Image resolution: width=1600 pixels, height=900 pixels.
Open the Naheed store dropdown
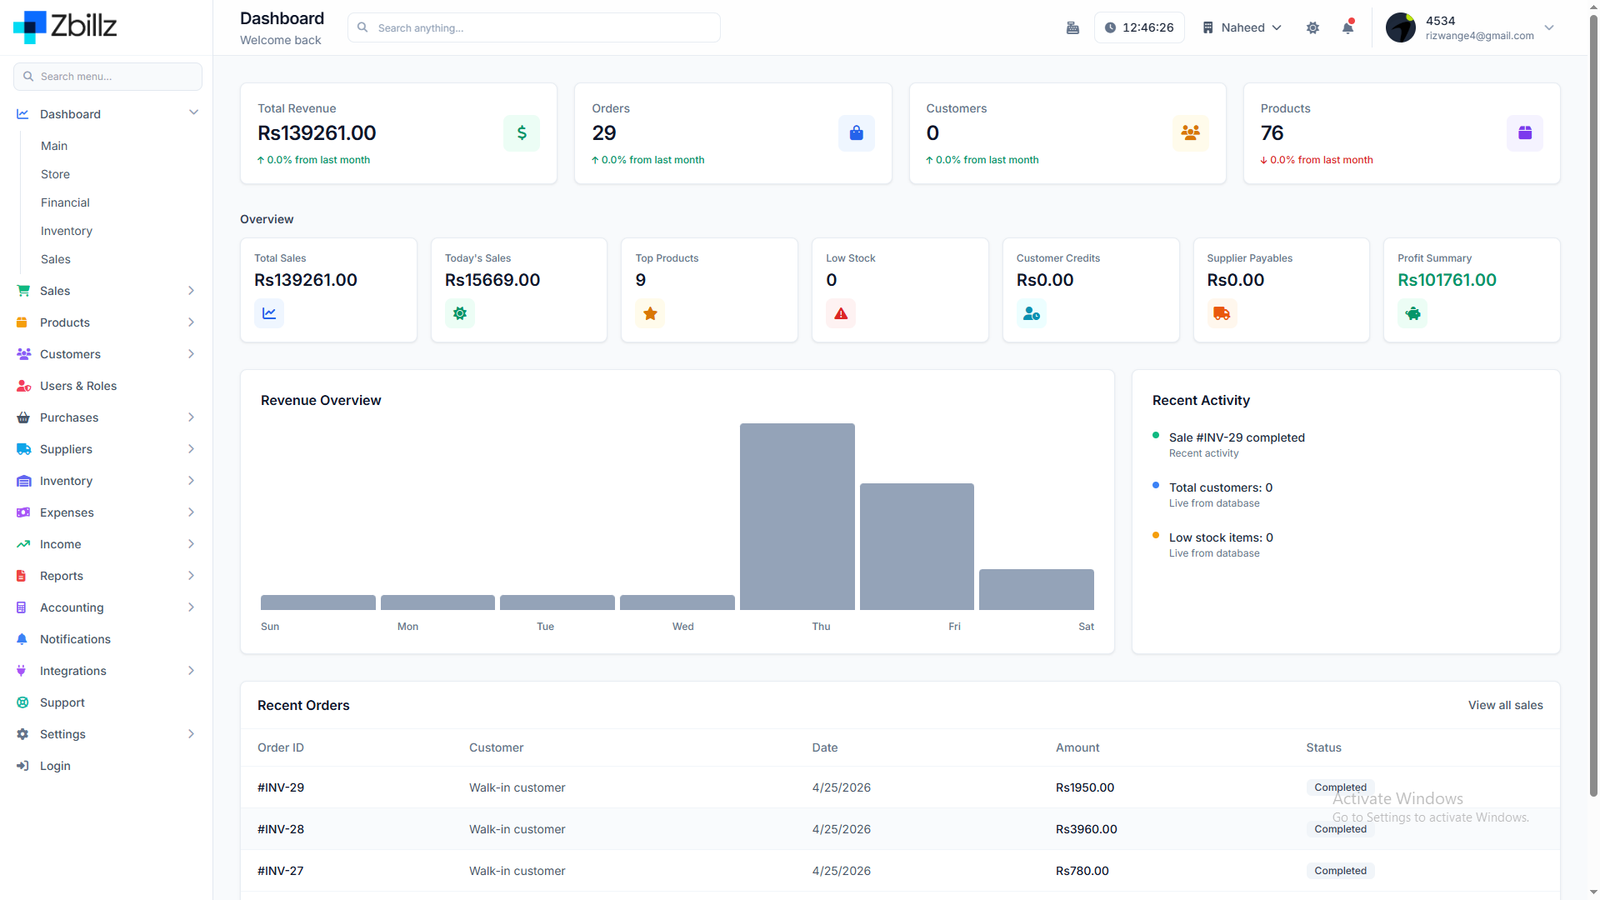point(1242,28)
